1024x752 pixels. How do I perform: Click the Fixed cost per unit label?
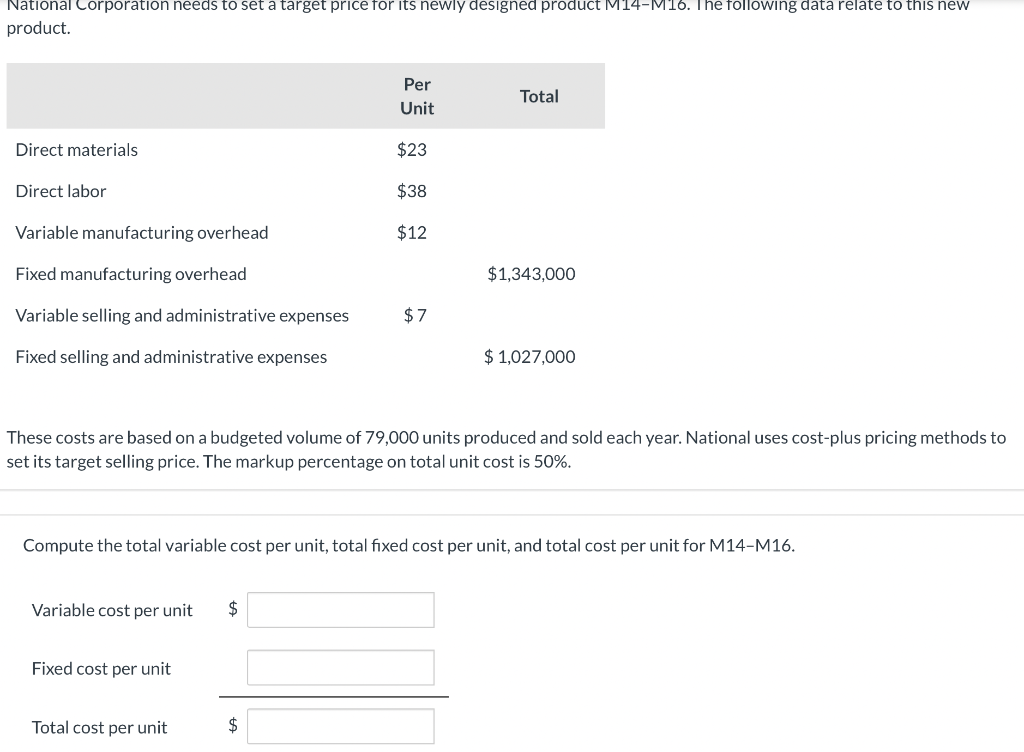point(101,668)
